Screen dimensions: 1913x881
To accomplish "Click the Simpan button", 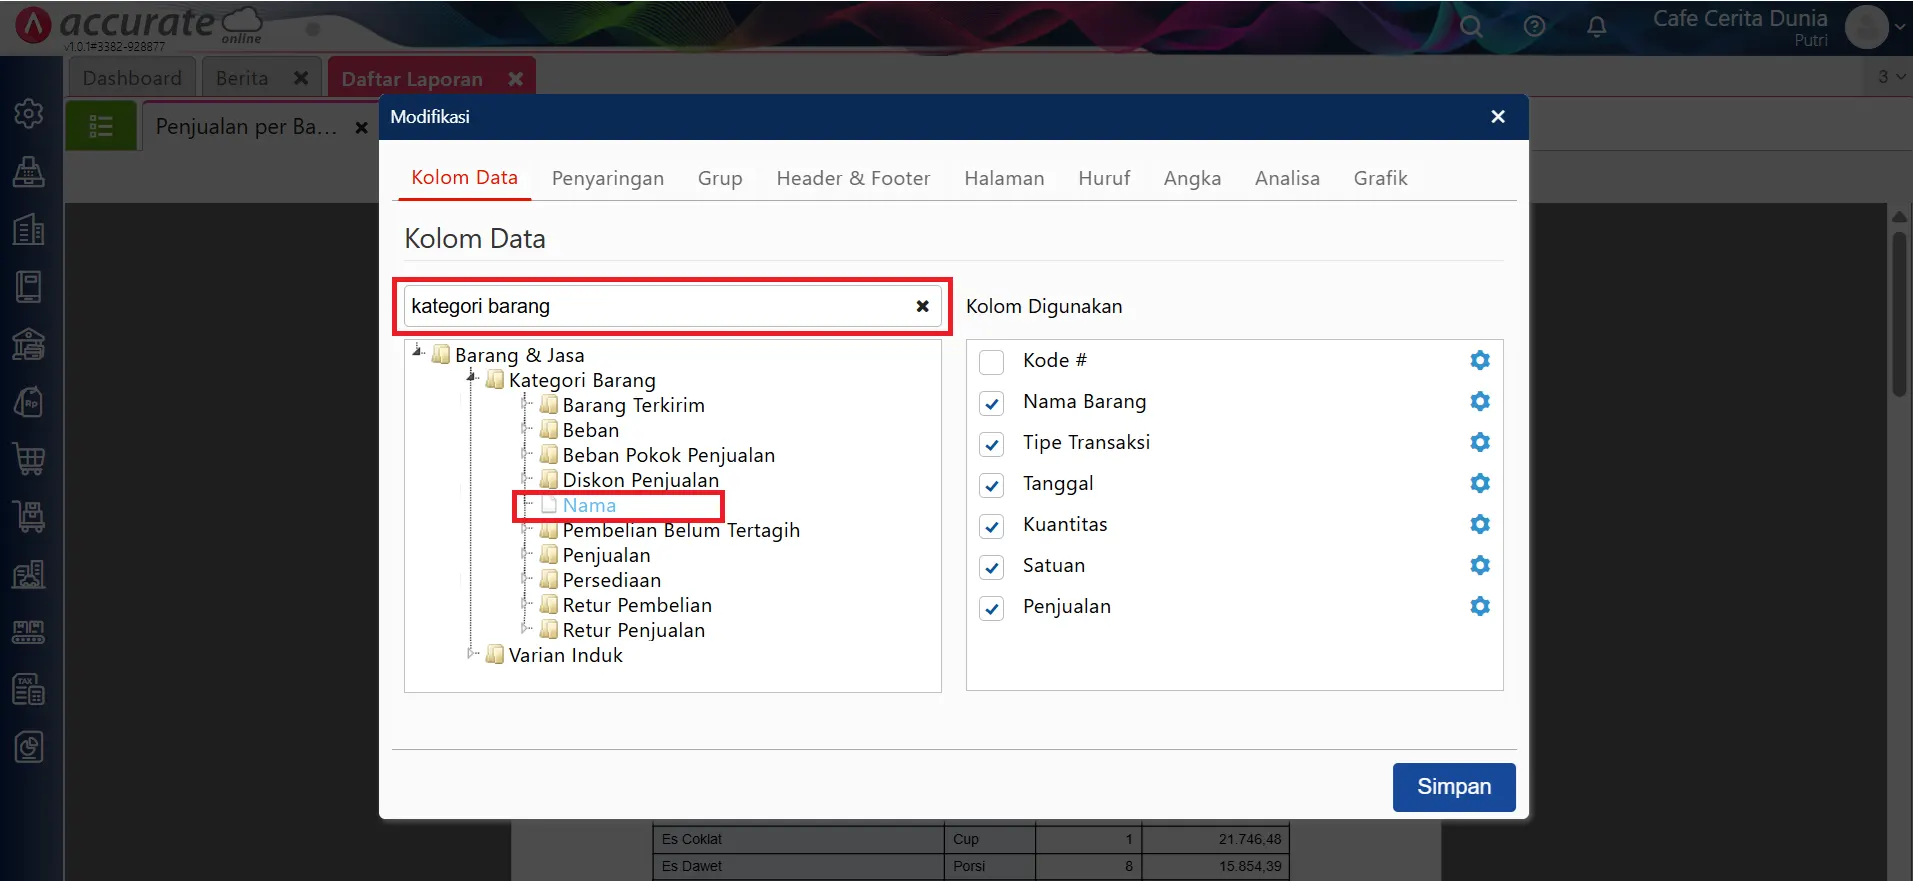I will [1453, 787].
